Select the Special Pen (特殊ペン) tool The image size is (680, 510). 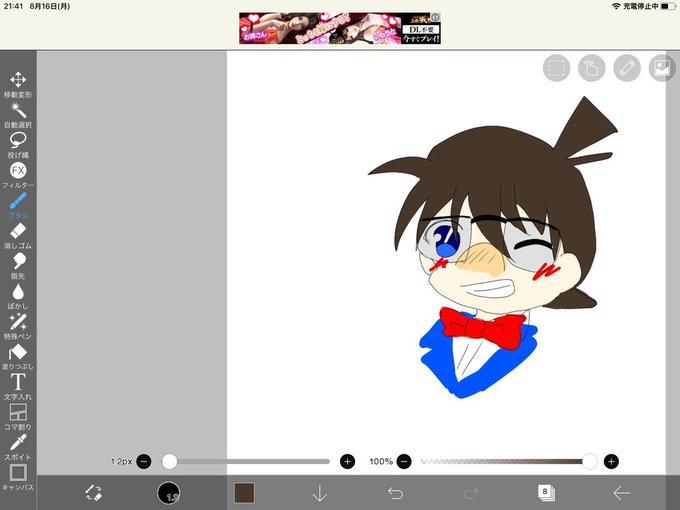click(18, 327)
